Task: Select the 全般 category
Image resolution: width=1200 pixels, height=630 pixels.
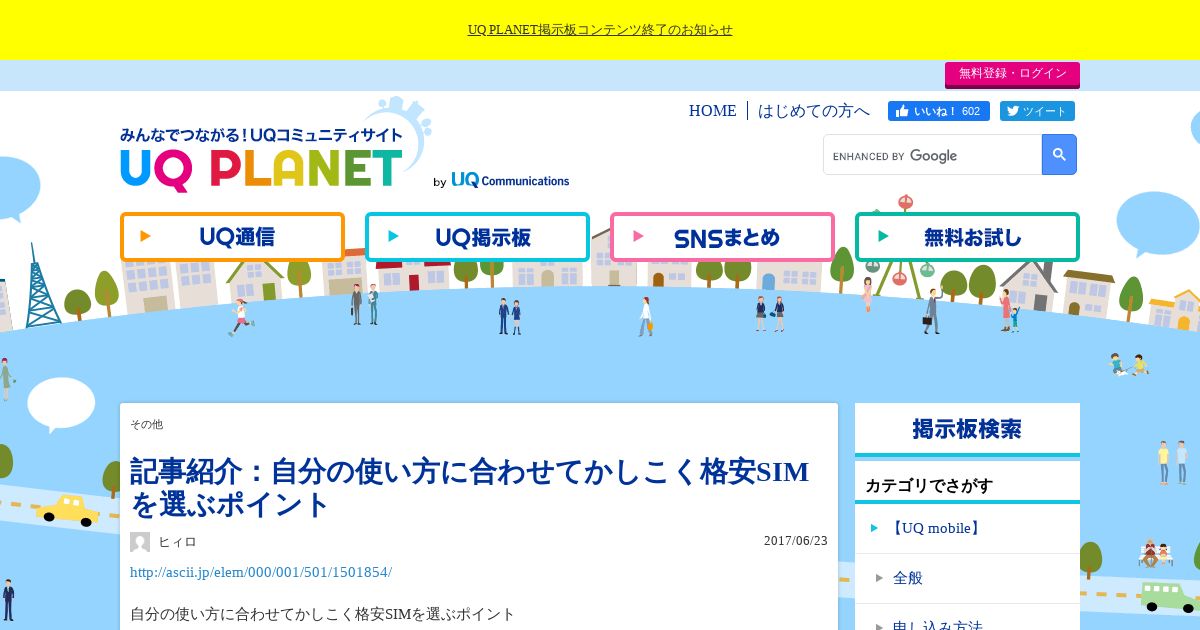Action: [x=908, y=578]
